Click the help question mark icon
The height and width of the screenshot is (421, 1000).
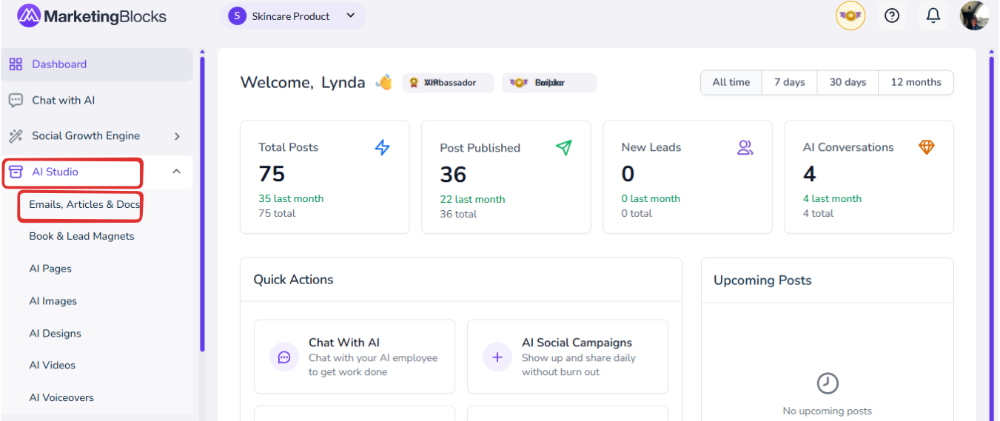click(x=892, y=16)
